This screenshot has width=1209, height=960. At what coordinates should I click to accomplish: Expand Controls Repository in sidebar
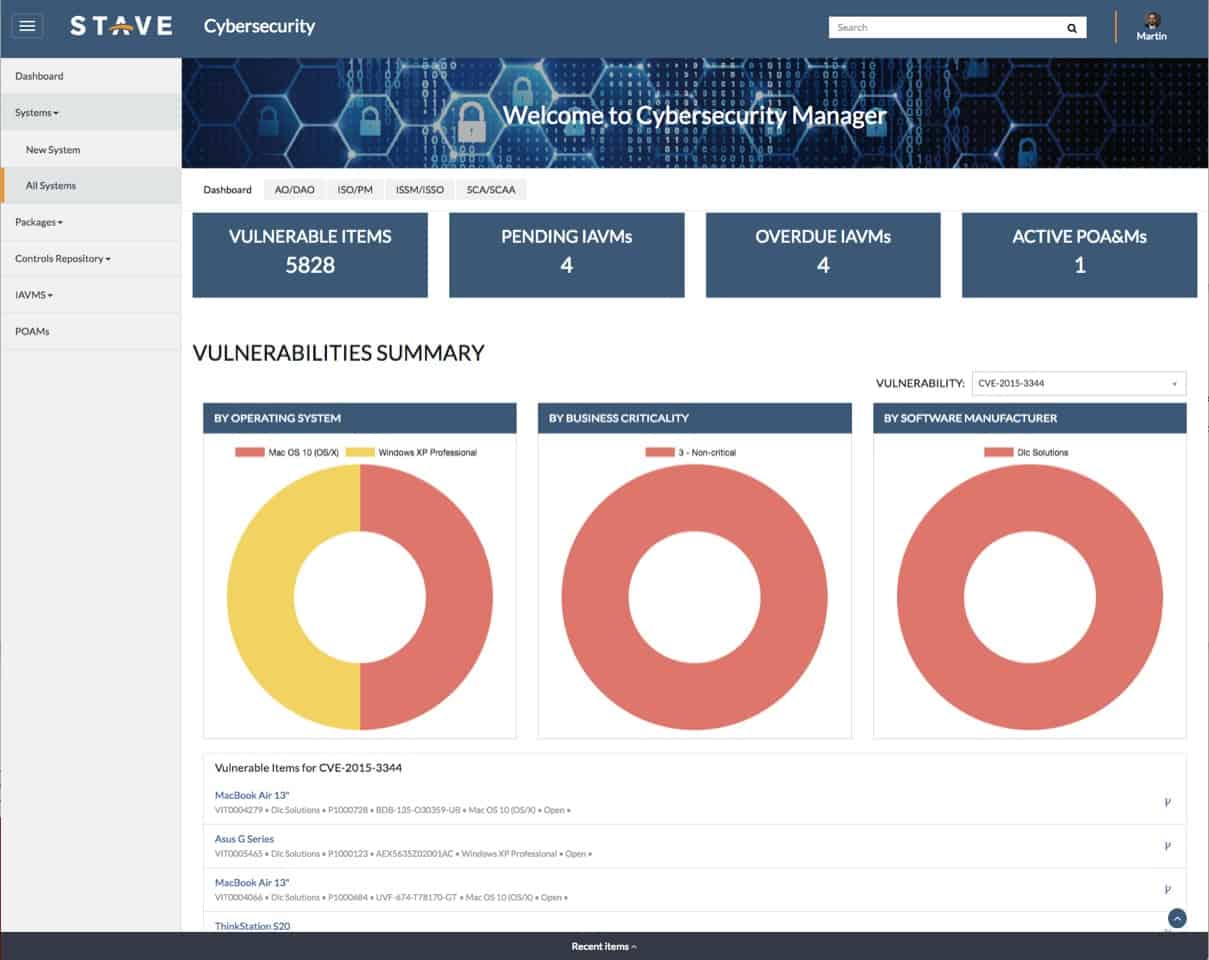pyautogui.click(x=60, y=258)
